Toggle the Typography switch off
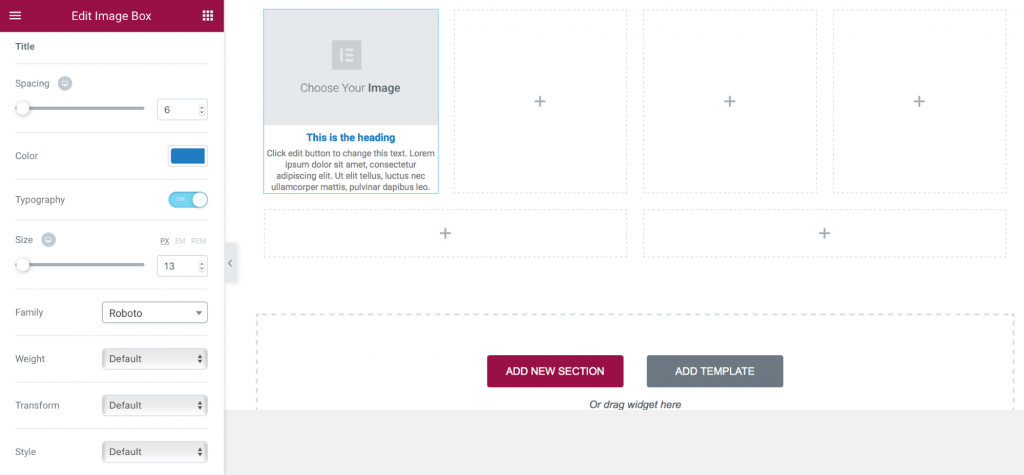Screen dimensions: 1024x475 click(x=188, y=200)
